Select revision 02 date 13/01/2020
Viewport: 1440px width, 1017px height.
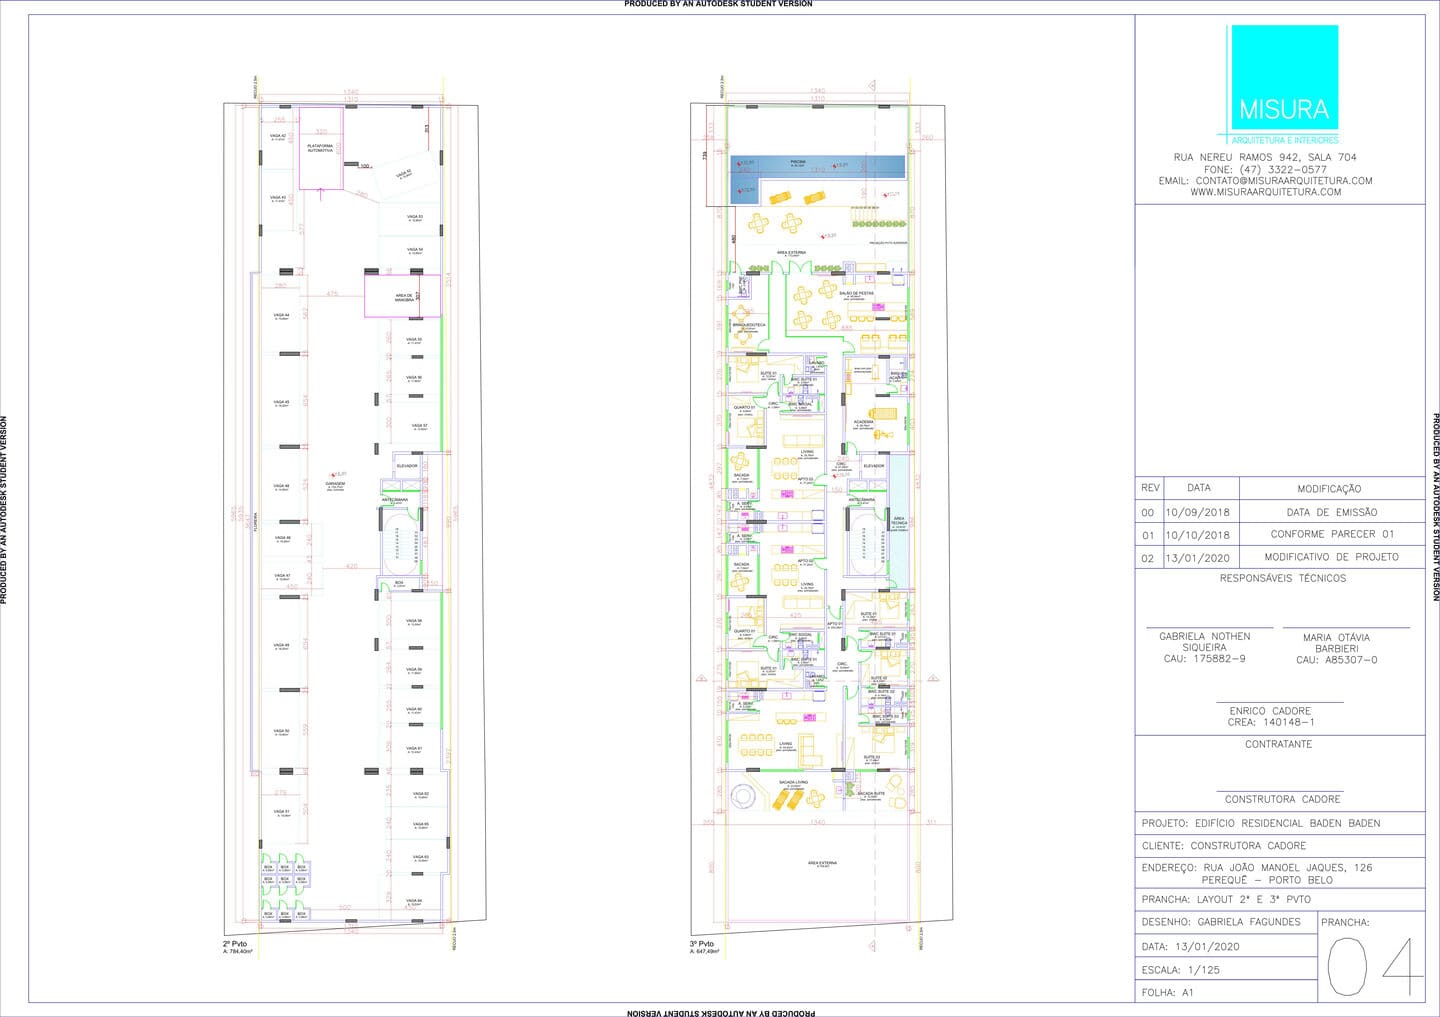1198,558
